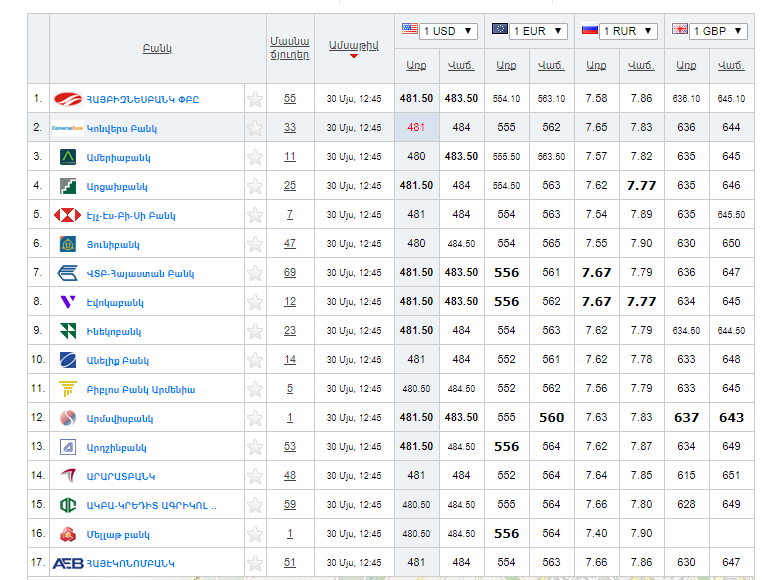Click the Inecobank green logo icon

click(68, 331)
